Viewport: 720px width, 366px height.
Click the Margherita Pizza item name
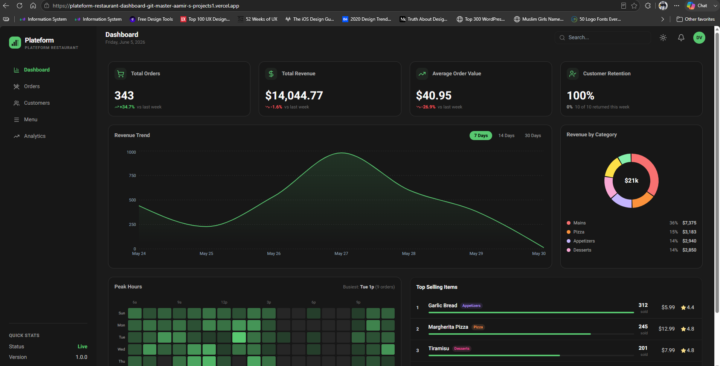[448, 327]
